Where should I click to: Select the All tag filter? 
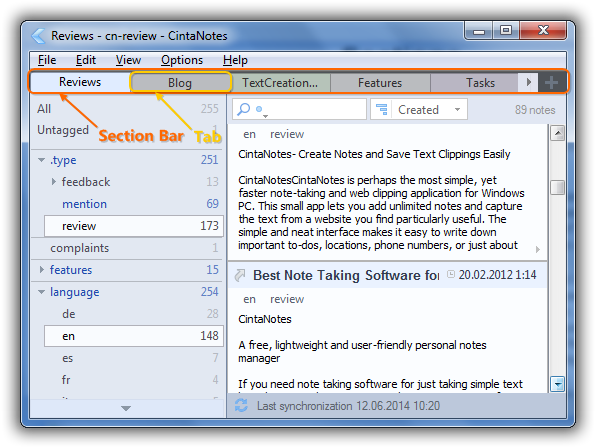click(x=44, y=109)
